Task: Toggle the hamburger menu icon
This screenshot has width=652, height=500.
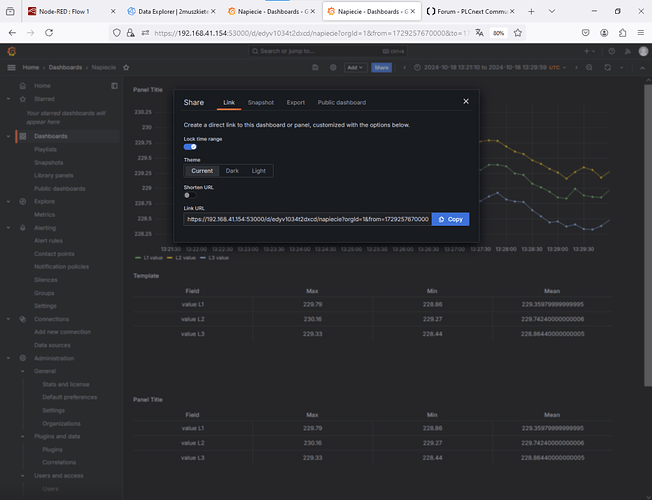Action: pyautogui.click(x=12, y=67)
